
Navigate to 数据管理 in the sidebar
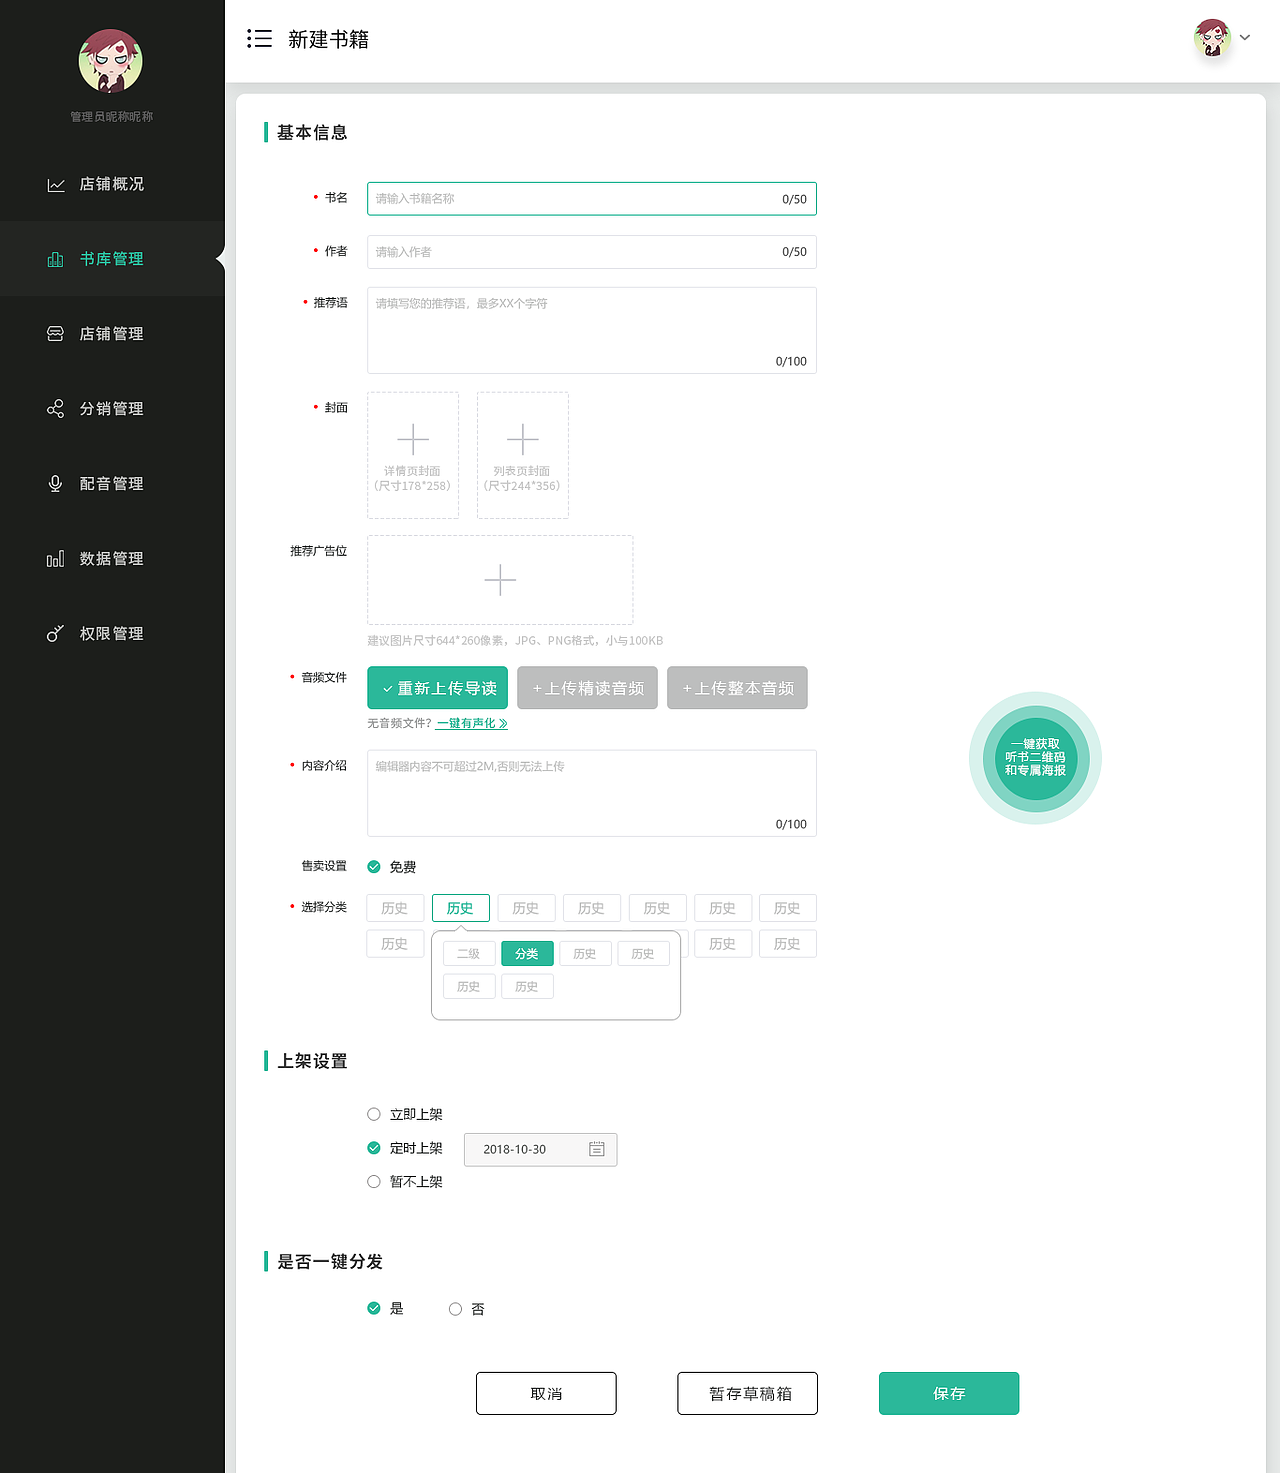pyautogui.click(x=112, y=558)
